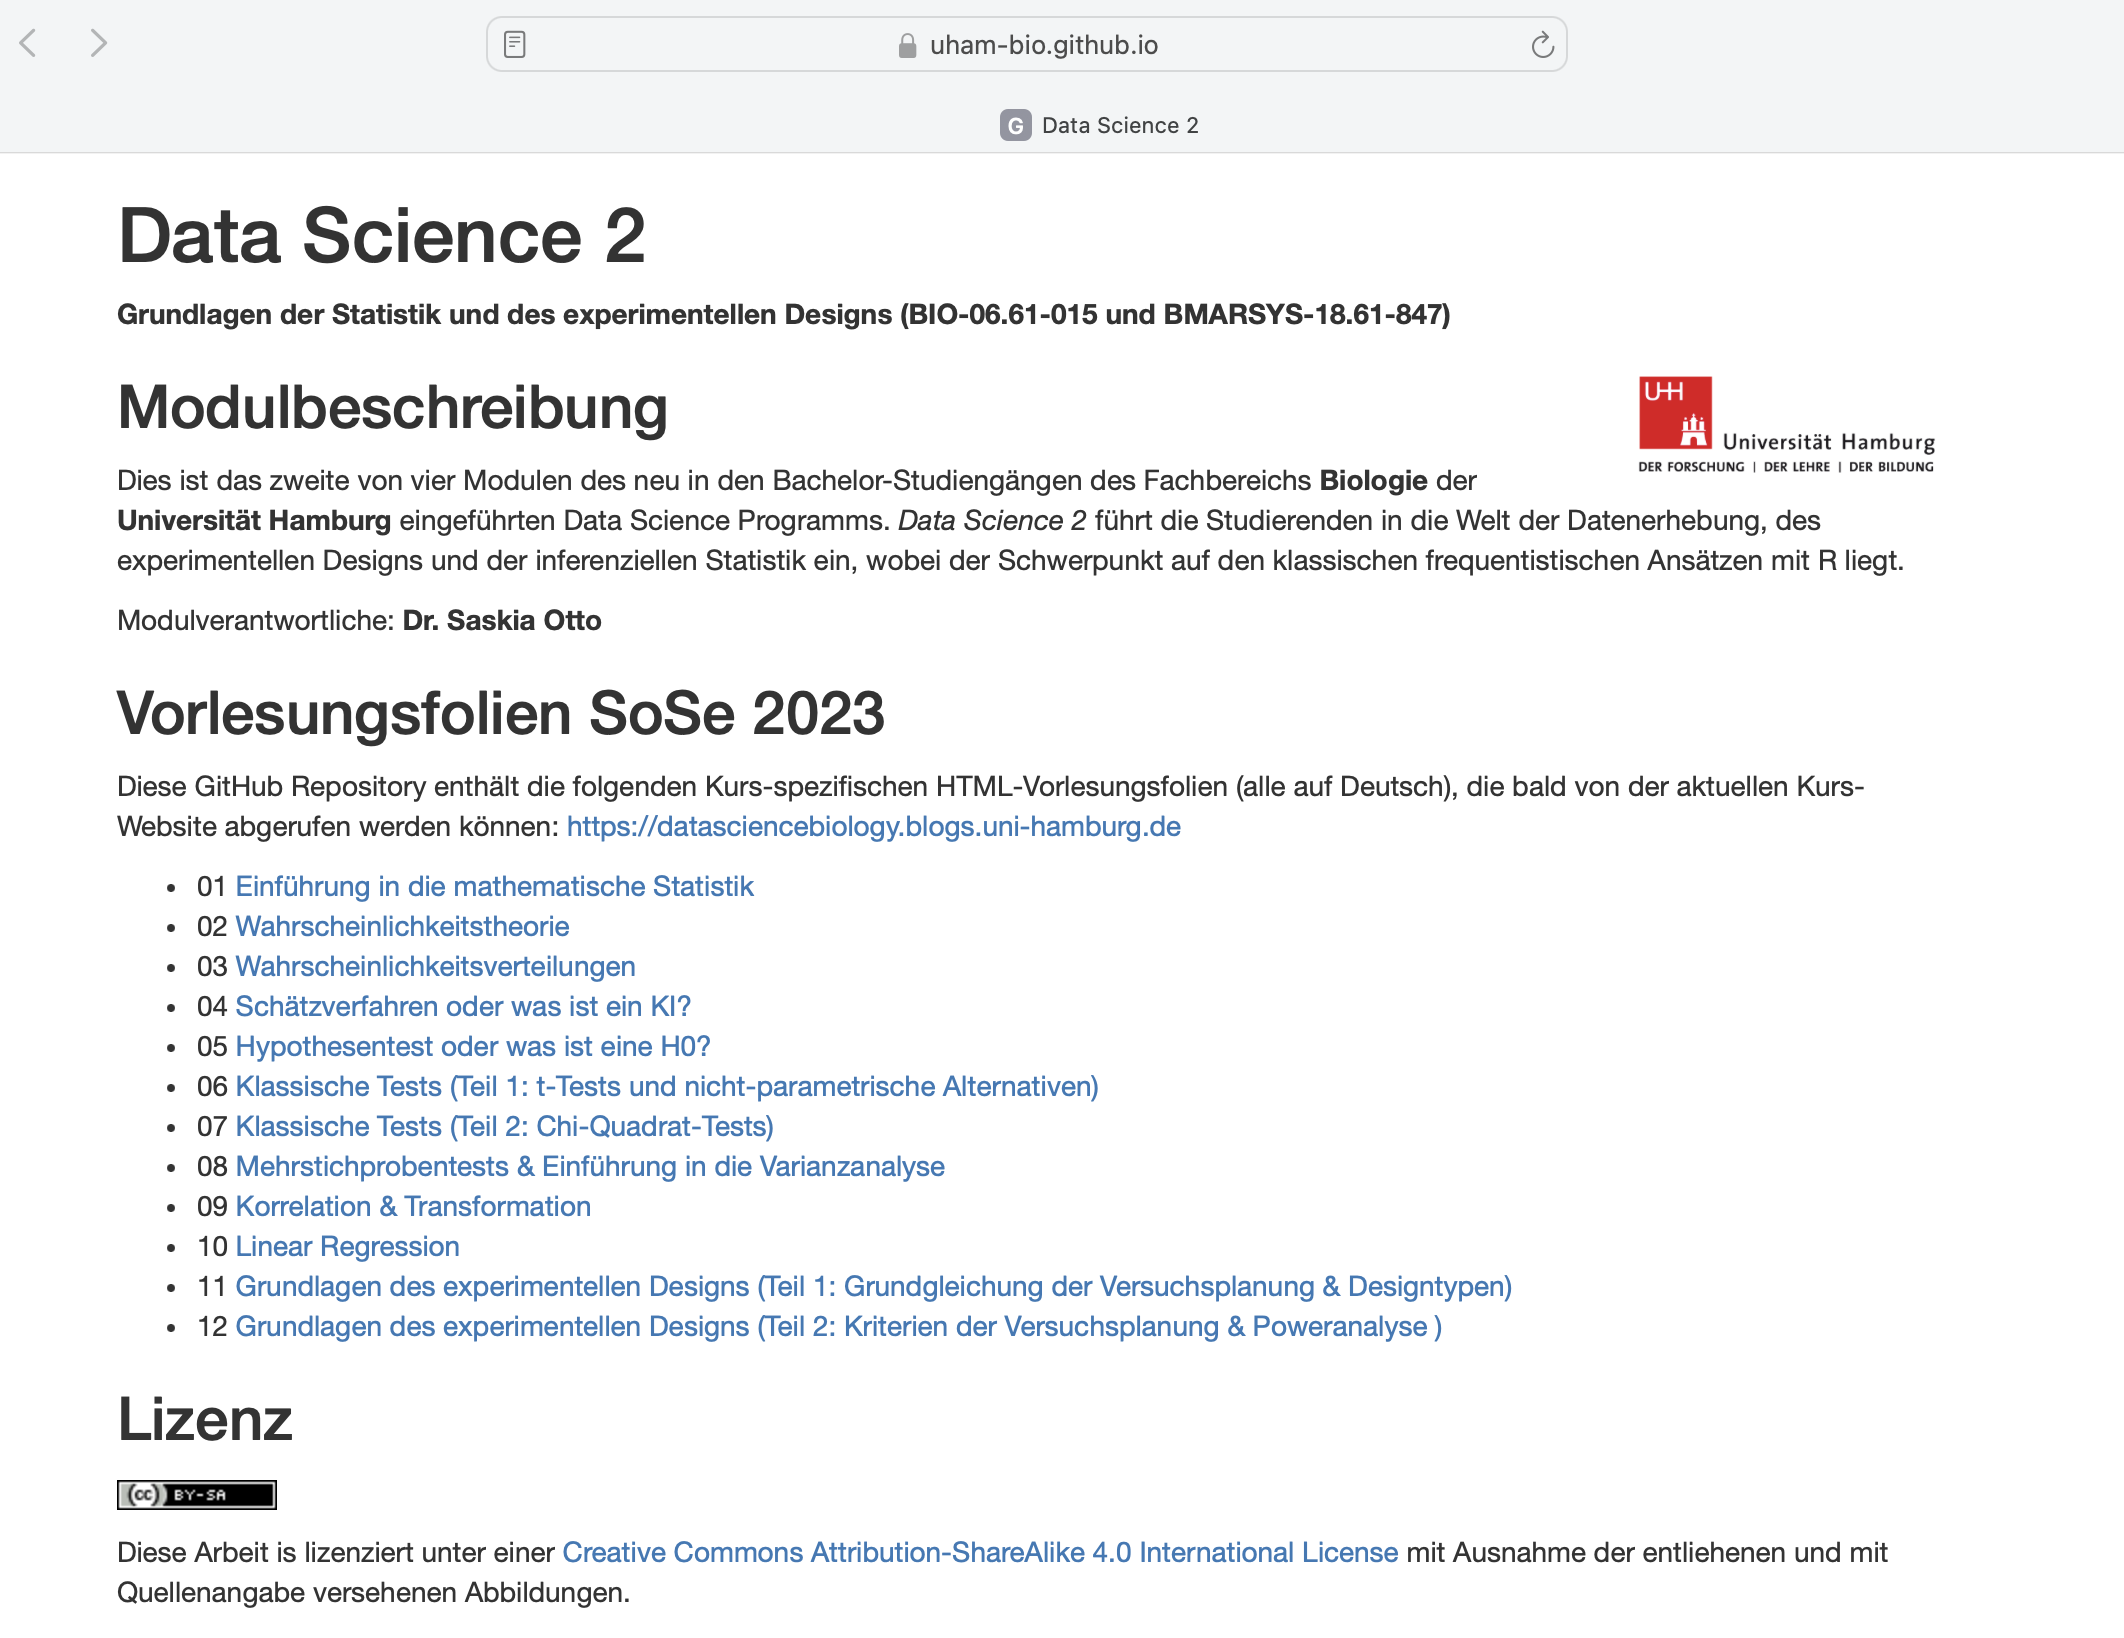This screenshot has height=1638, width=2124.
Task: Open the Korrelation & Transformation link
Action: (x=413, y=1206)
